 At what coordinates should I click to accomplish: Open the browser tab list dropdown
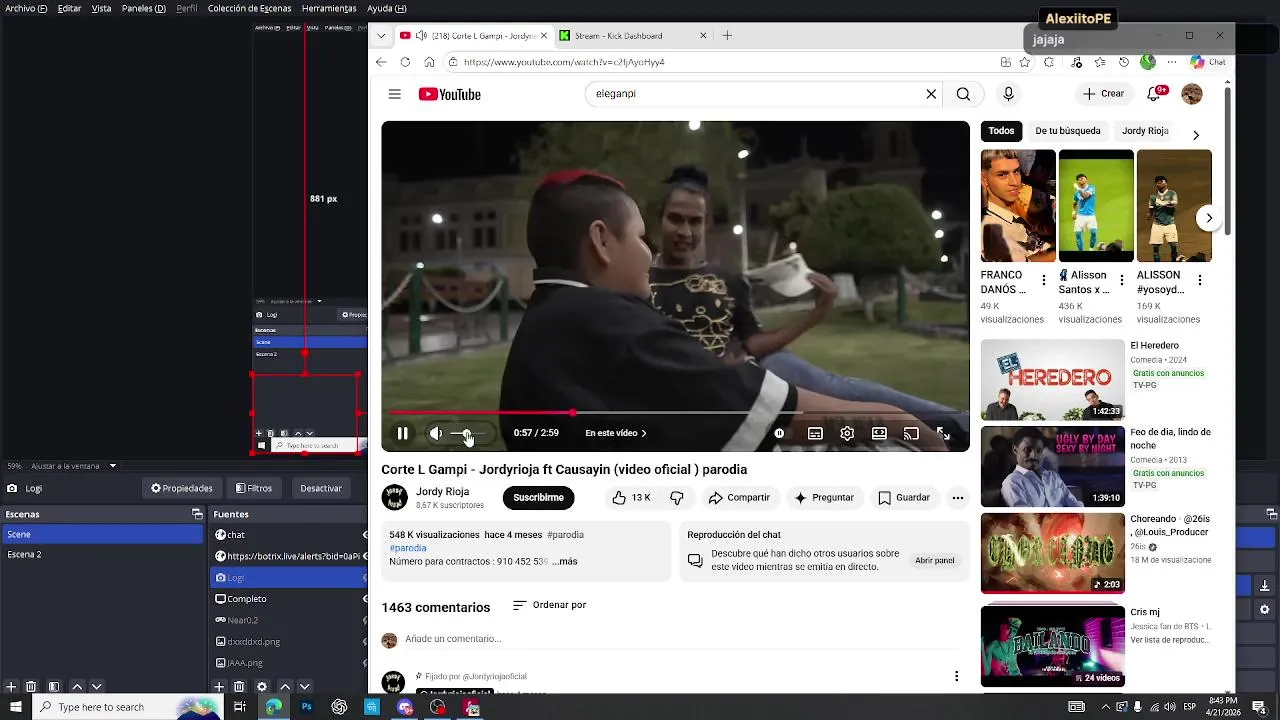click(x=381, y=36)
